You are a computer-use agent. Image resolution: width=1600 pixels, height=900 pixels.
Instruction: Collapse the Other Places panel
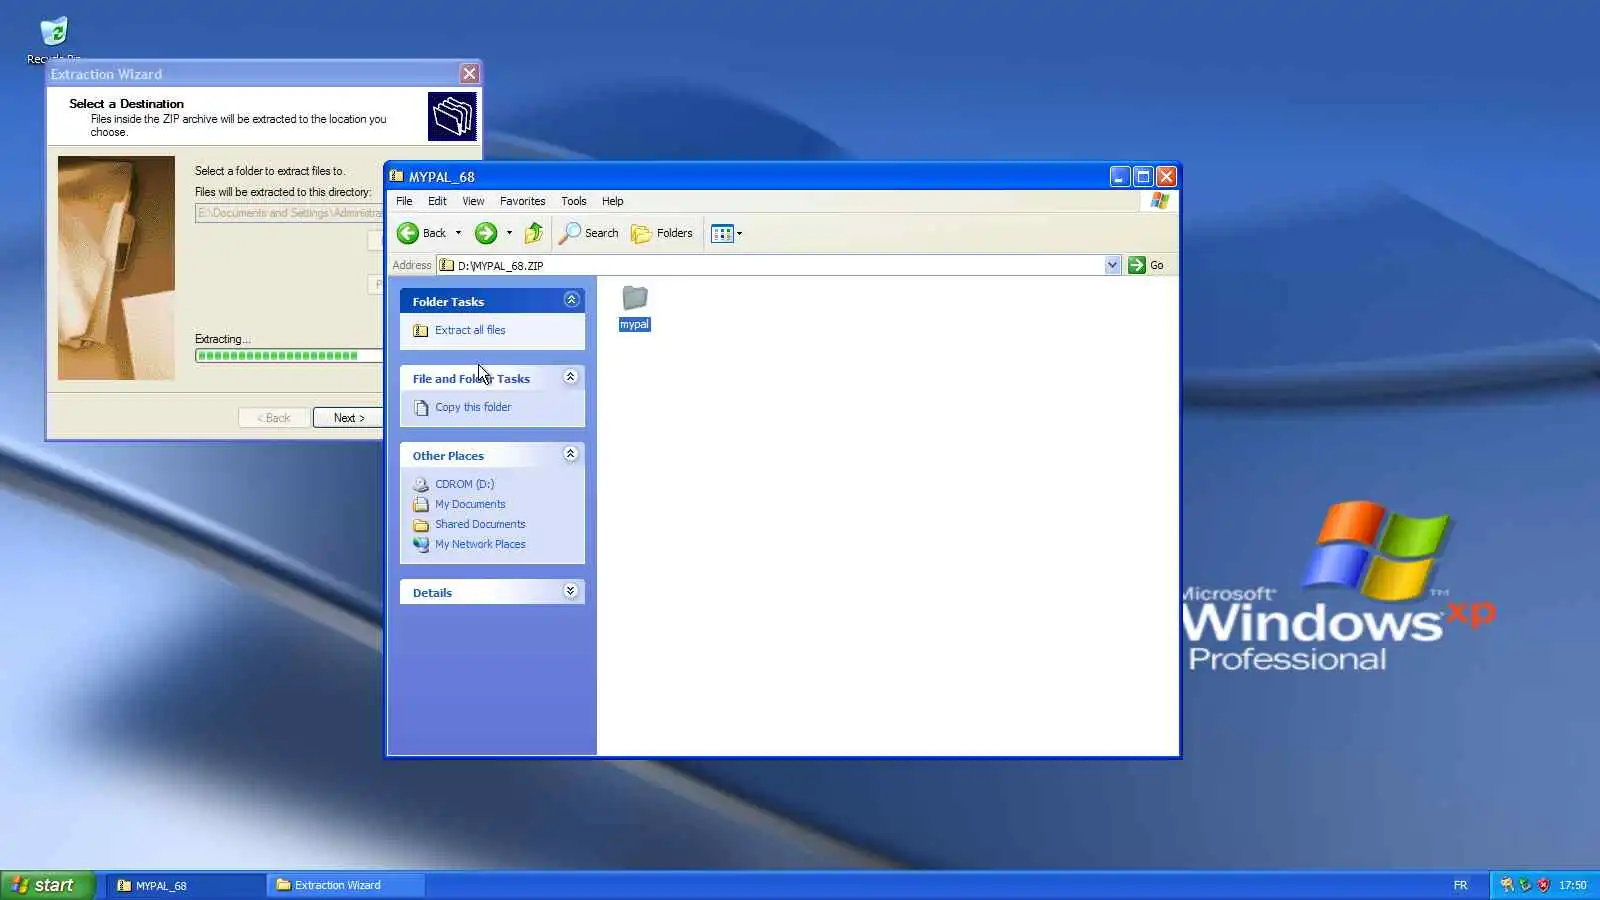coord(570,454)
